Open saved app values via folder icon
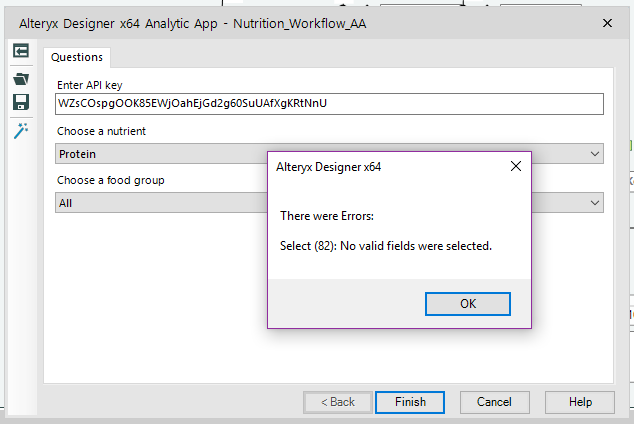The height and width of the screenshot is (424, 634). point(21,78)
